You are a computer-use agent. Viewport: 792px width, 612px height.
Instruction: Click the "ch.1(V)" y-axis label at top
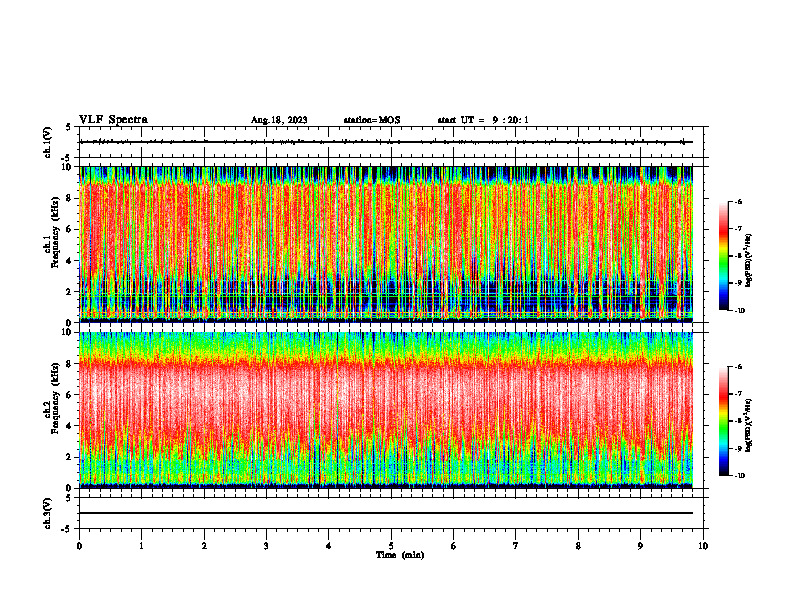47,142
